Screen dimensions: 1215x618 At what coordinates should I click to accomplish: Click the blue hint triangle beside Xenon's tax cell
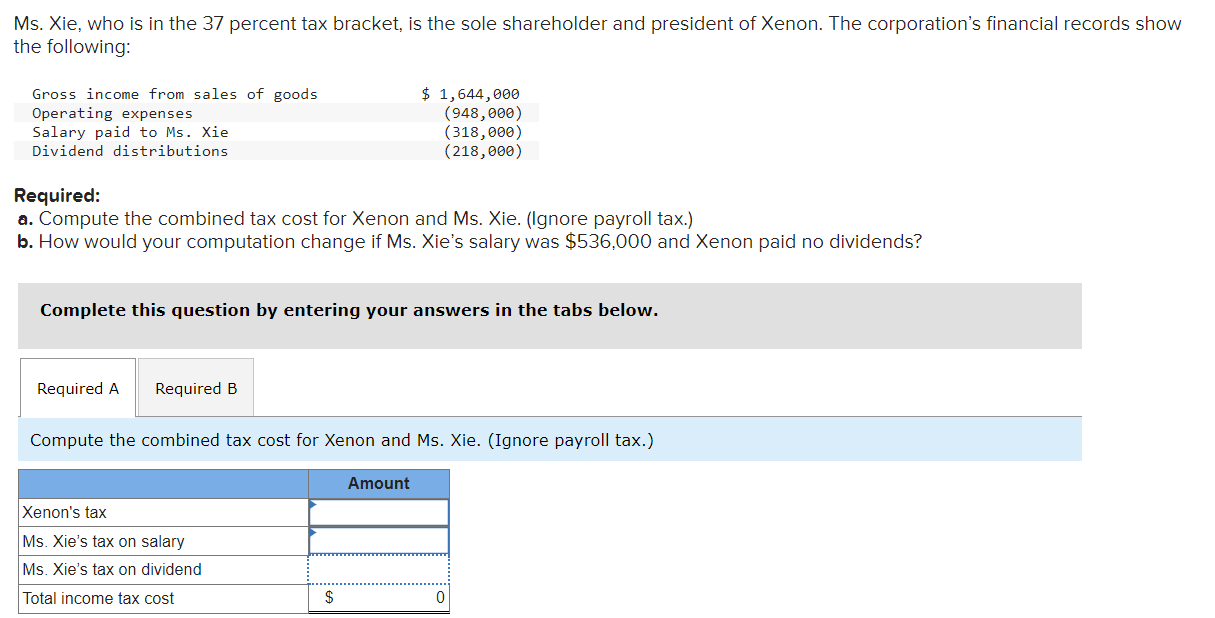[311, 506]
